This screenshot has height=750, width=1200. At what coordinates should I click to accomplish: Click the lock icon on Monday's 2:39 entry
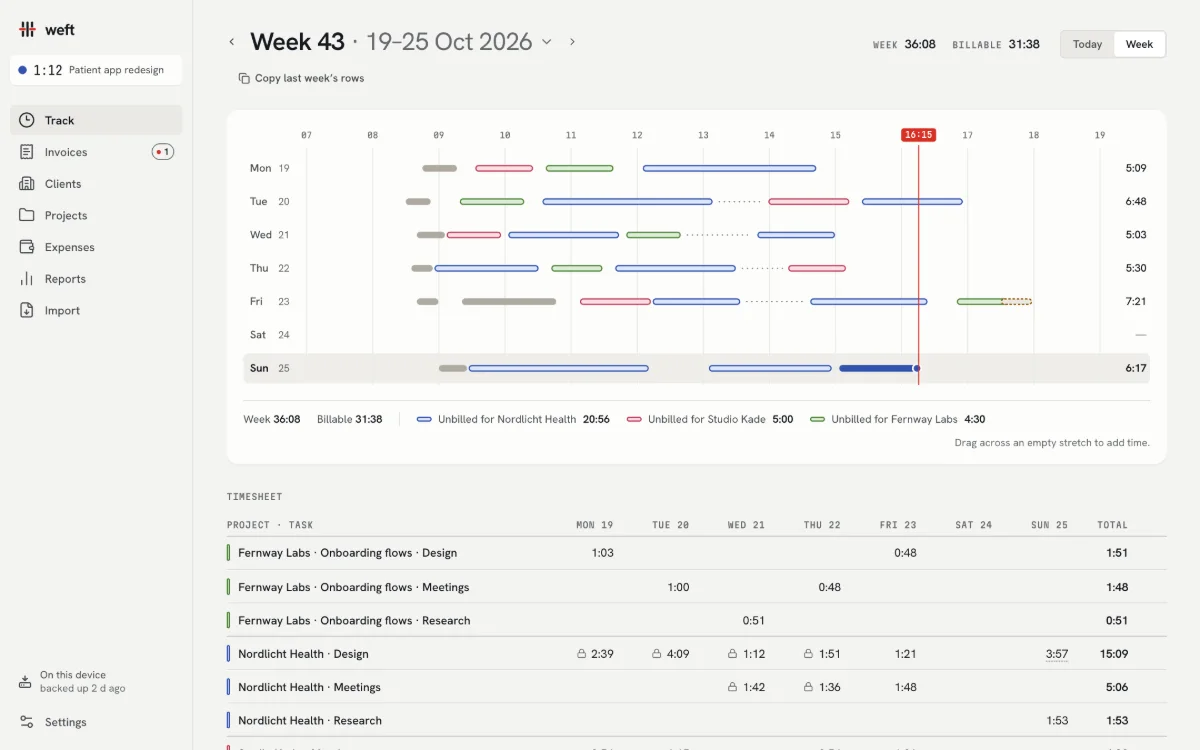tap(581, 654)
